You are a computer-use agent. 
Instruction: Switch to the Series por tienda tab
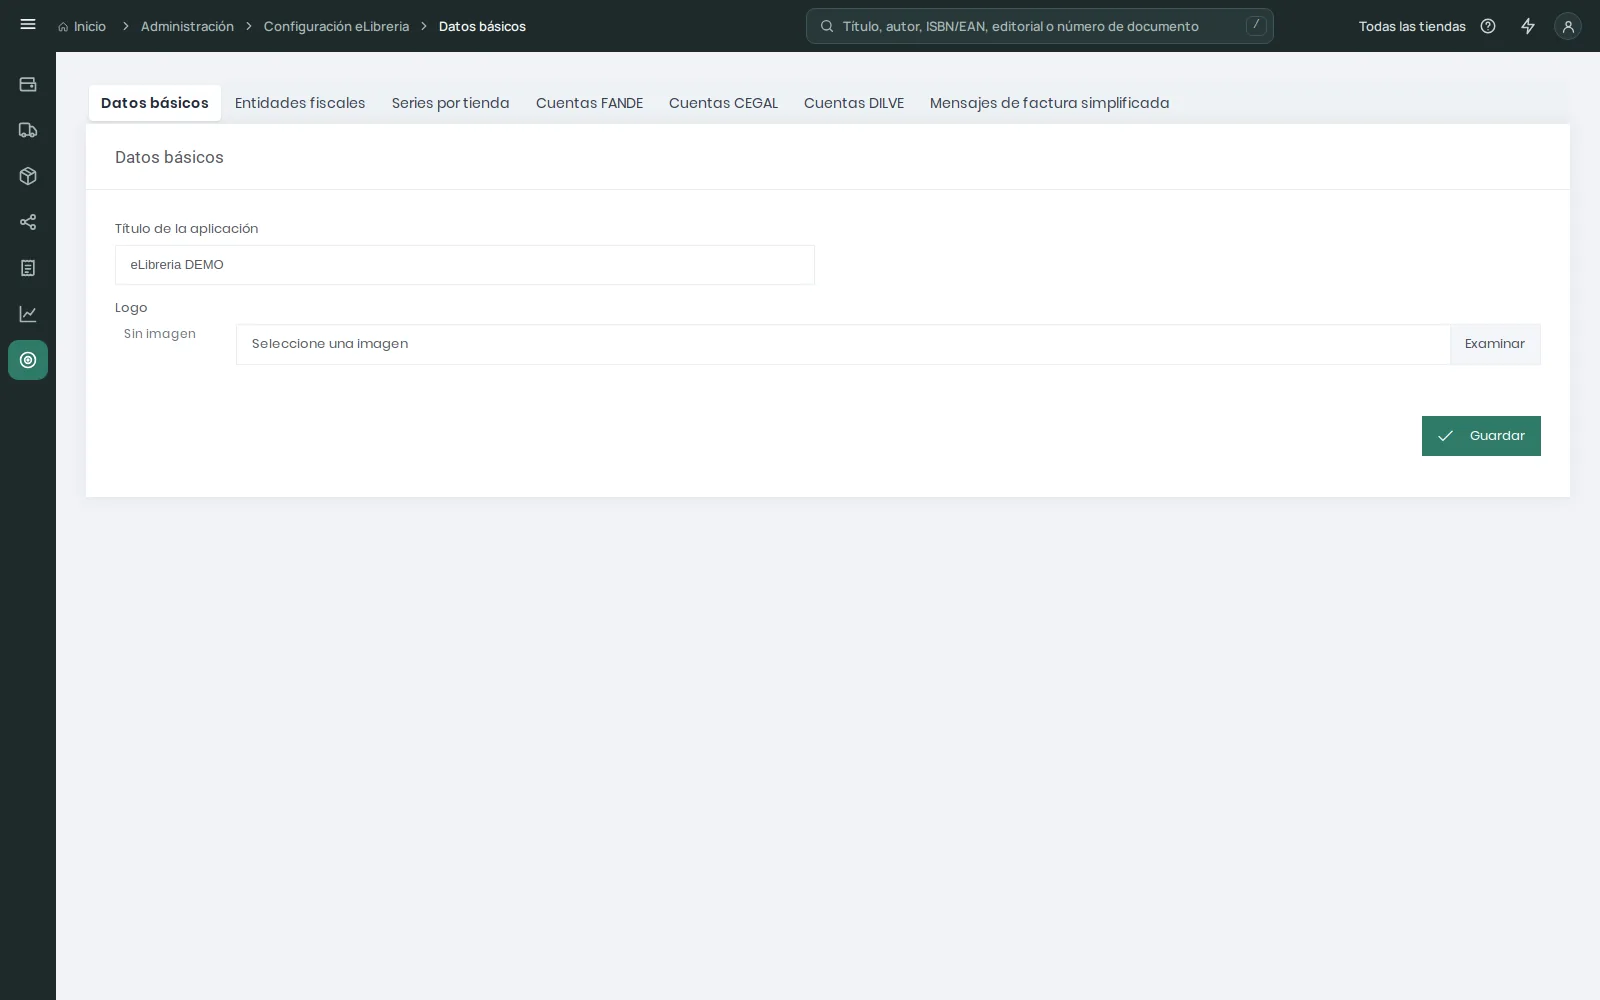click(x=451, y=103)
